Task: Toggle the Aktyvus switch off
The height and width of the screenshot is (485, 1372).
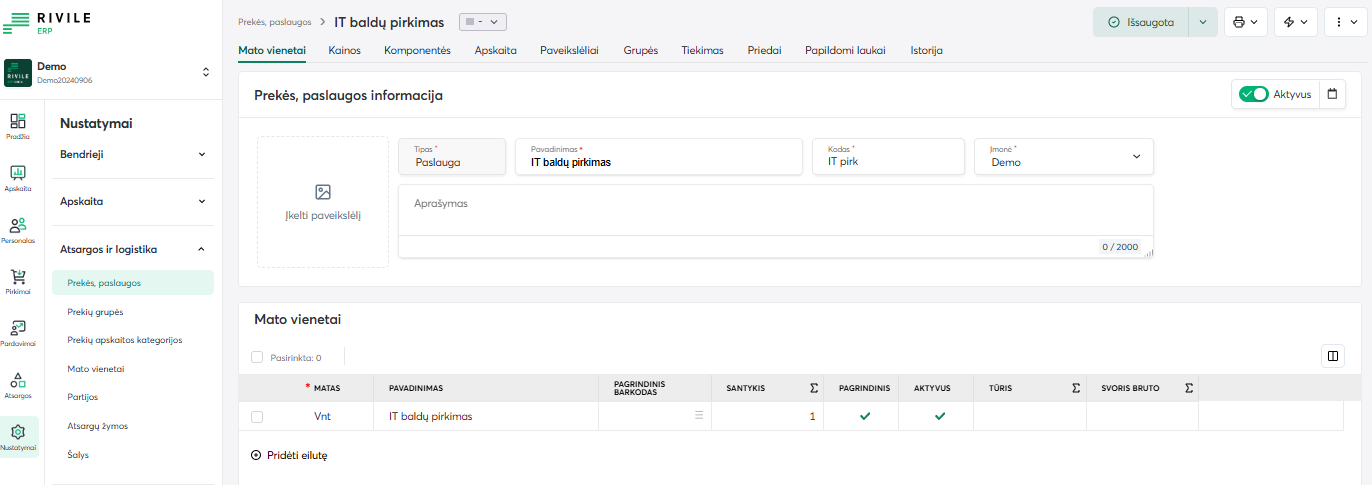Action: tap(1253, 94)
